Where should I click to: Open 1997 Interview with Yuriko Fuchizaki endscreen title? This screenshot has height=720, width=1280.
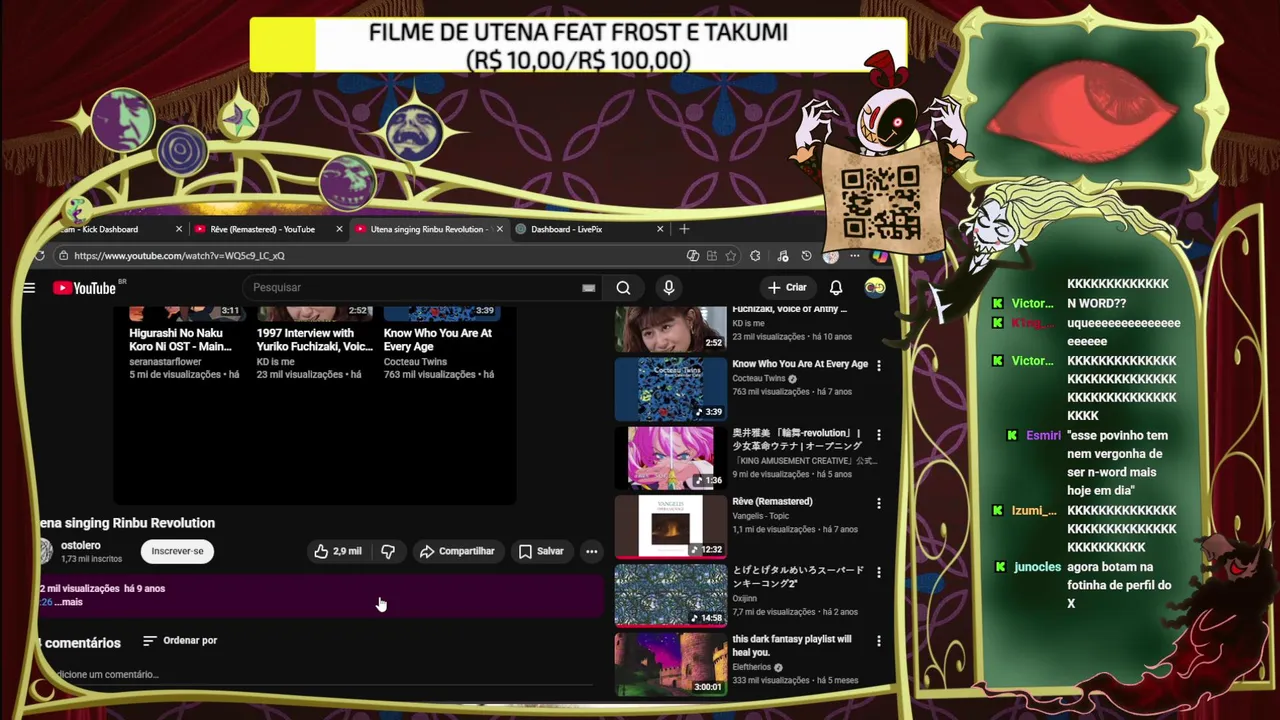pyautogui.click(x=314, y=340)
